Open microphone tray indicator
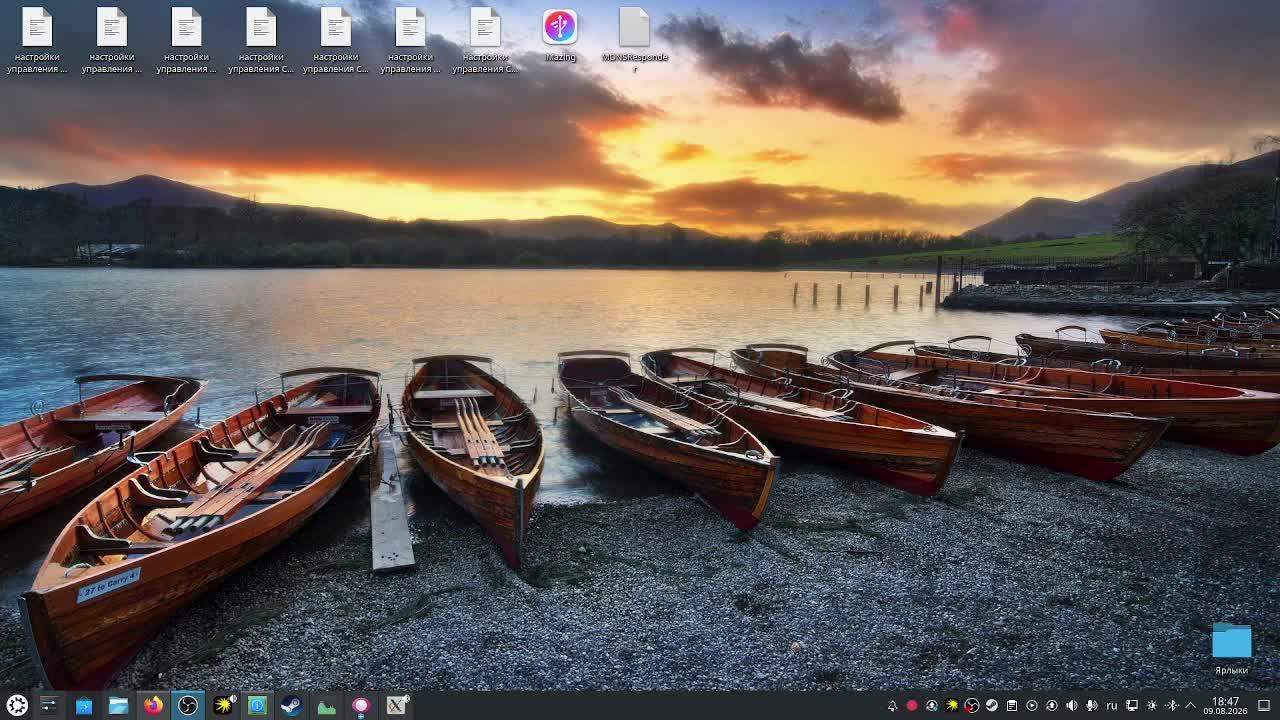 pos(1092,705)
